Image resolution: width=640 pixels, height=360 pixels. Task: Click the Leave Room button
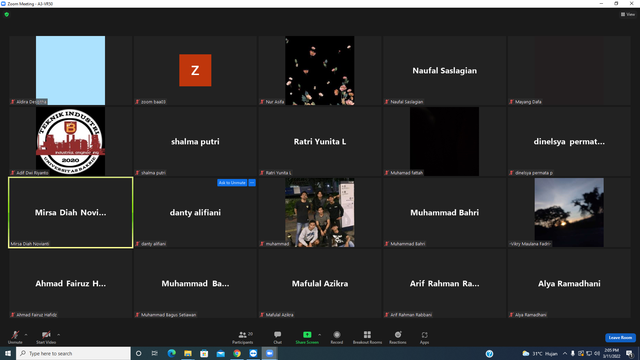pyautogui.click(x=620, y=338)
